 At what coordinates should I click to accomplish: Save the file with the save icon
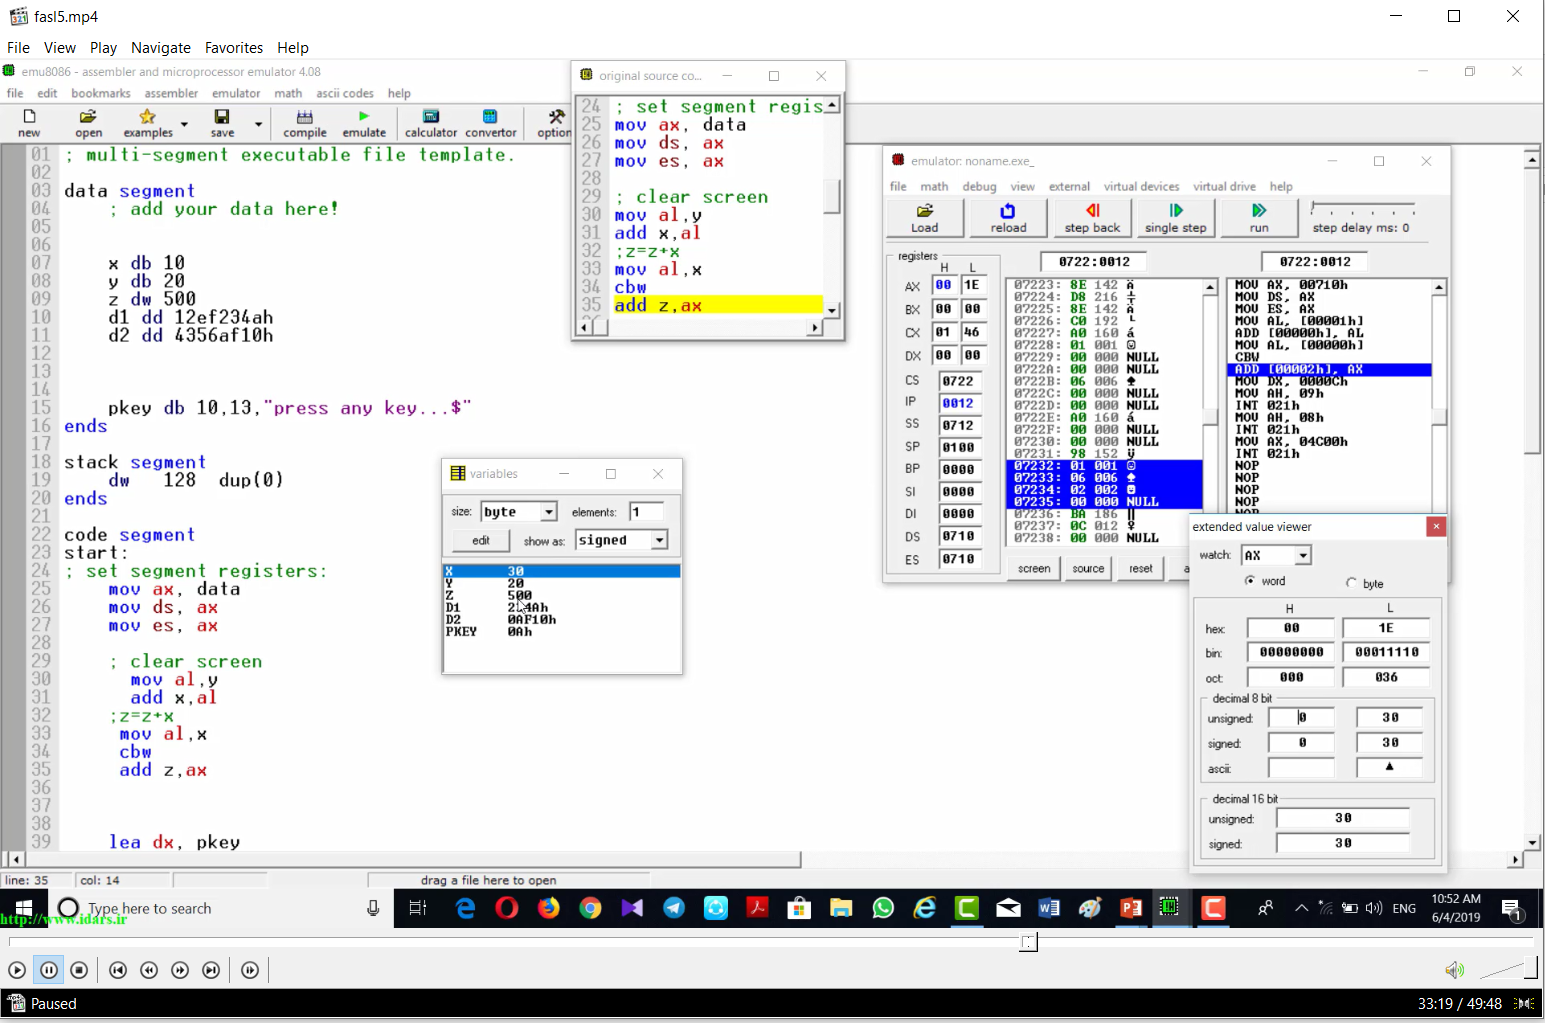pos(222,123)
